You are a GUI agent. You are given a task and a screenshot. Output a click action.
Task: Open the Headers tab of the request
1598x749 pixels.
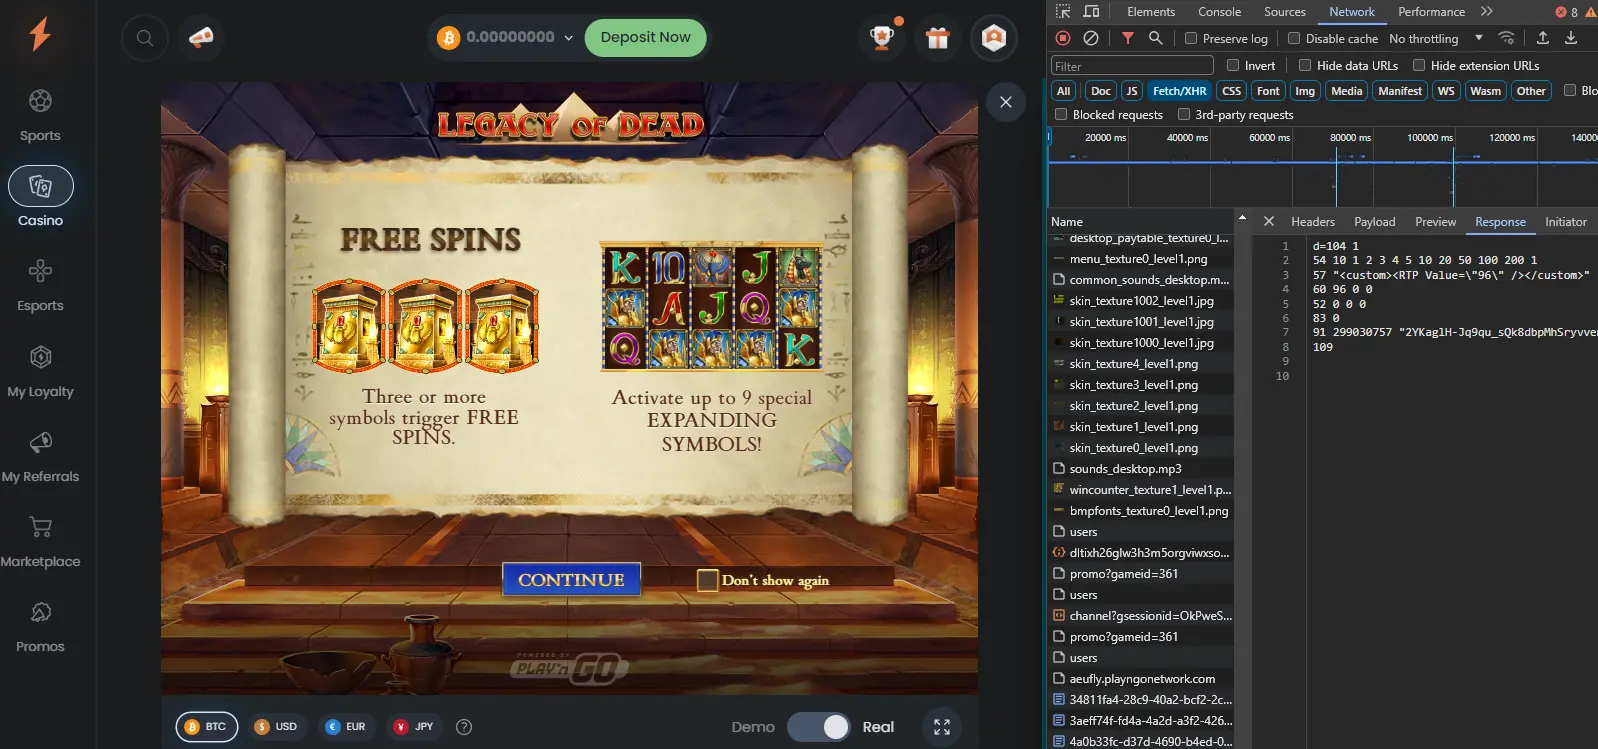1313,222
